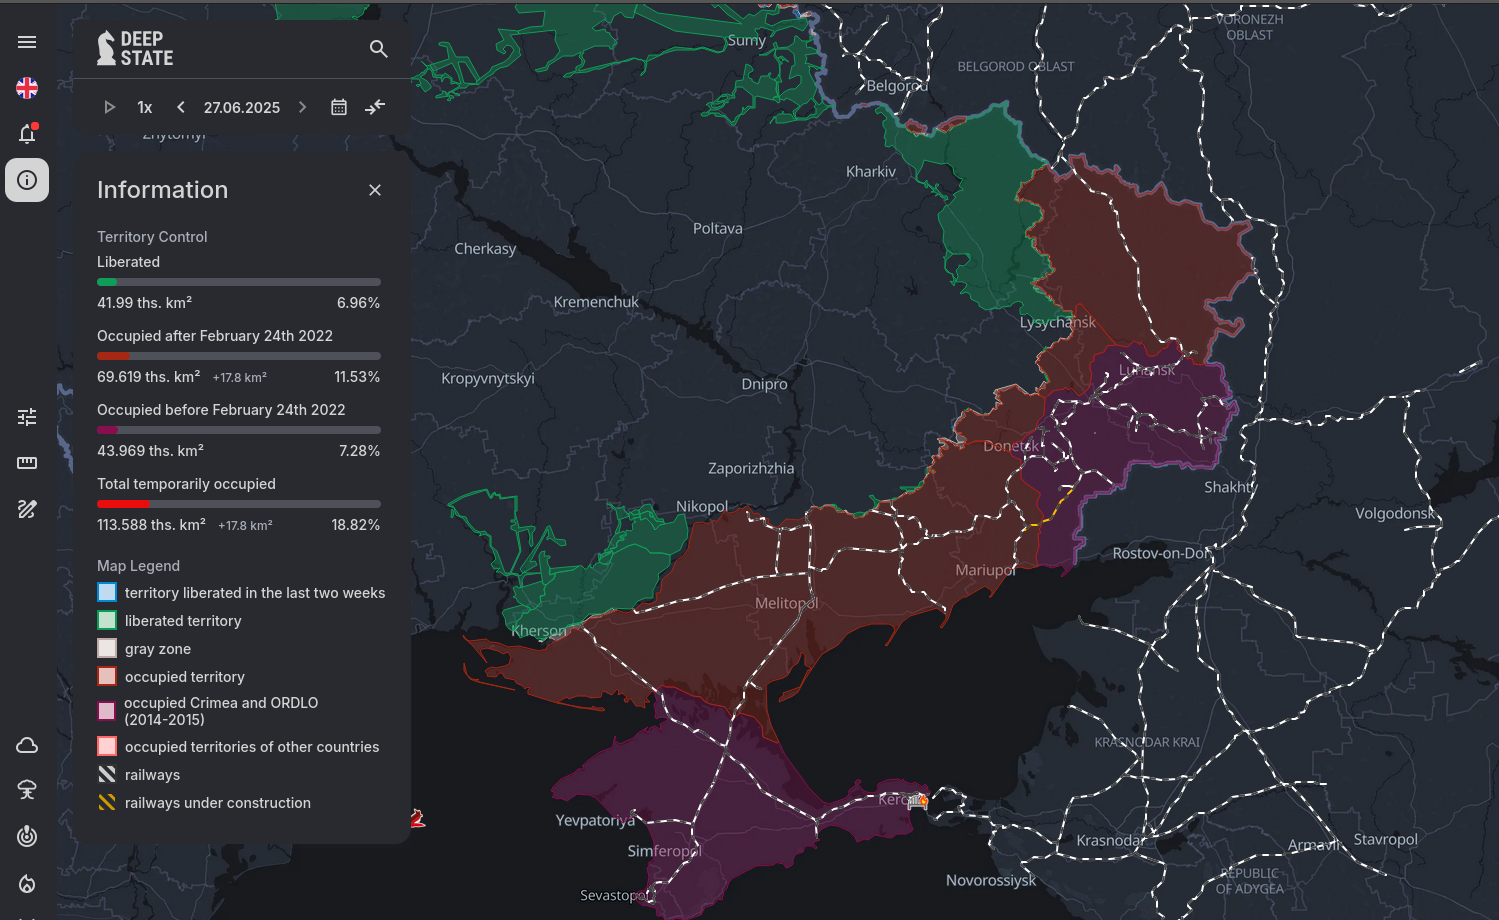Click the compare dates arrows icon
Viewport: 1499px width, 920px height.
click(375, 107)
